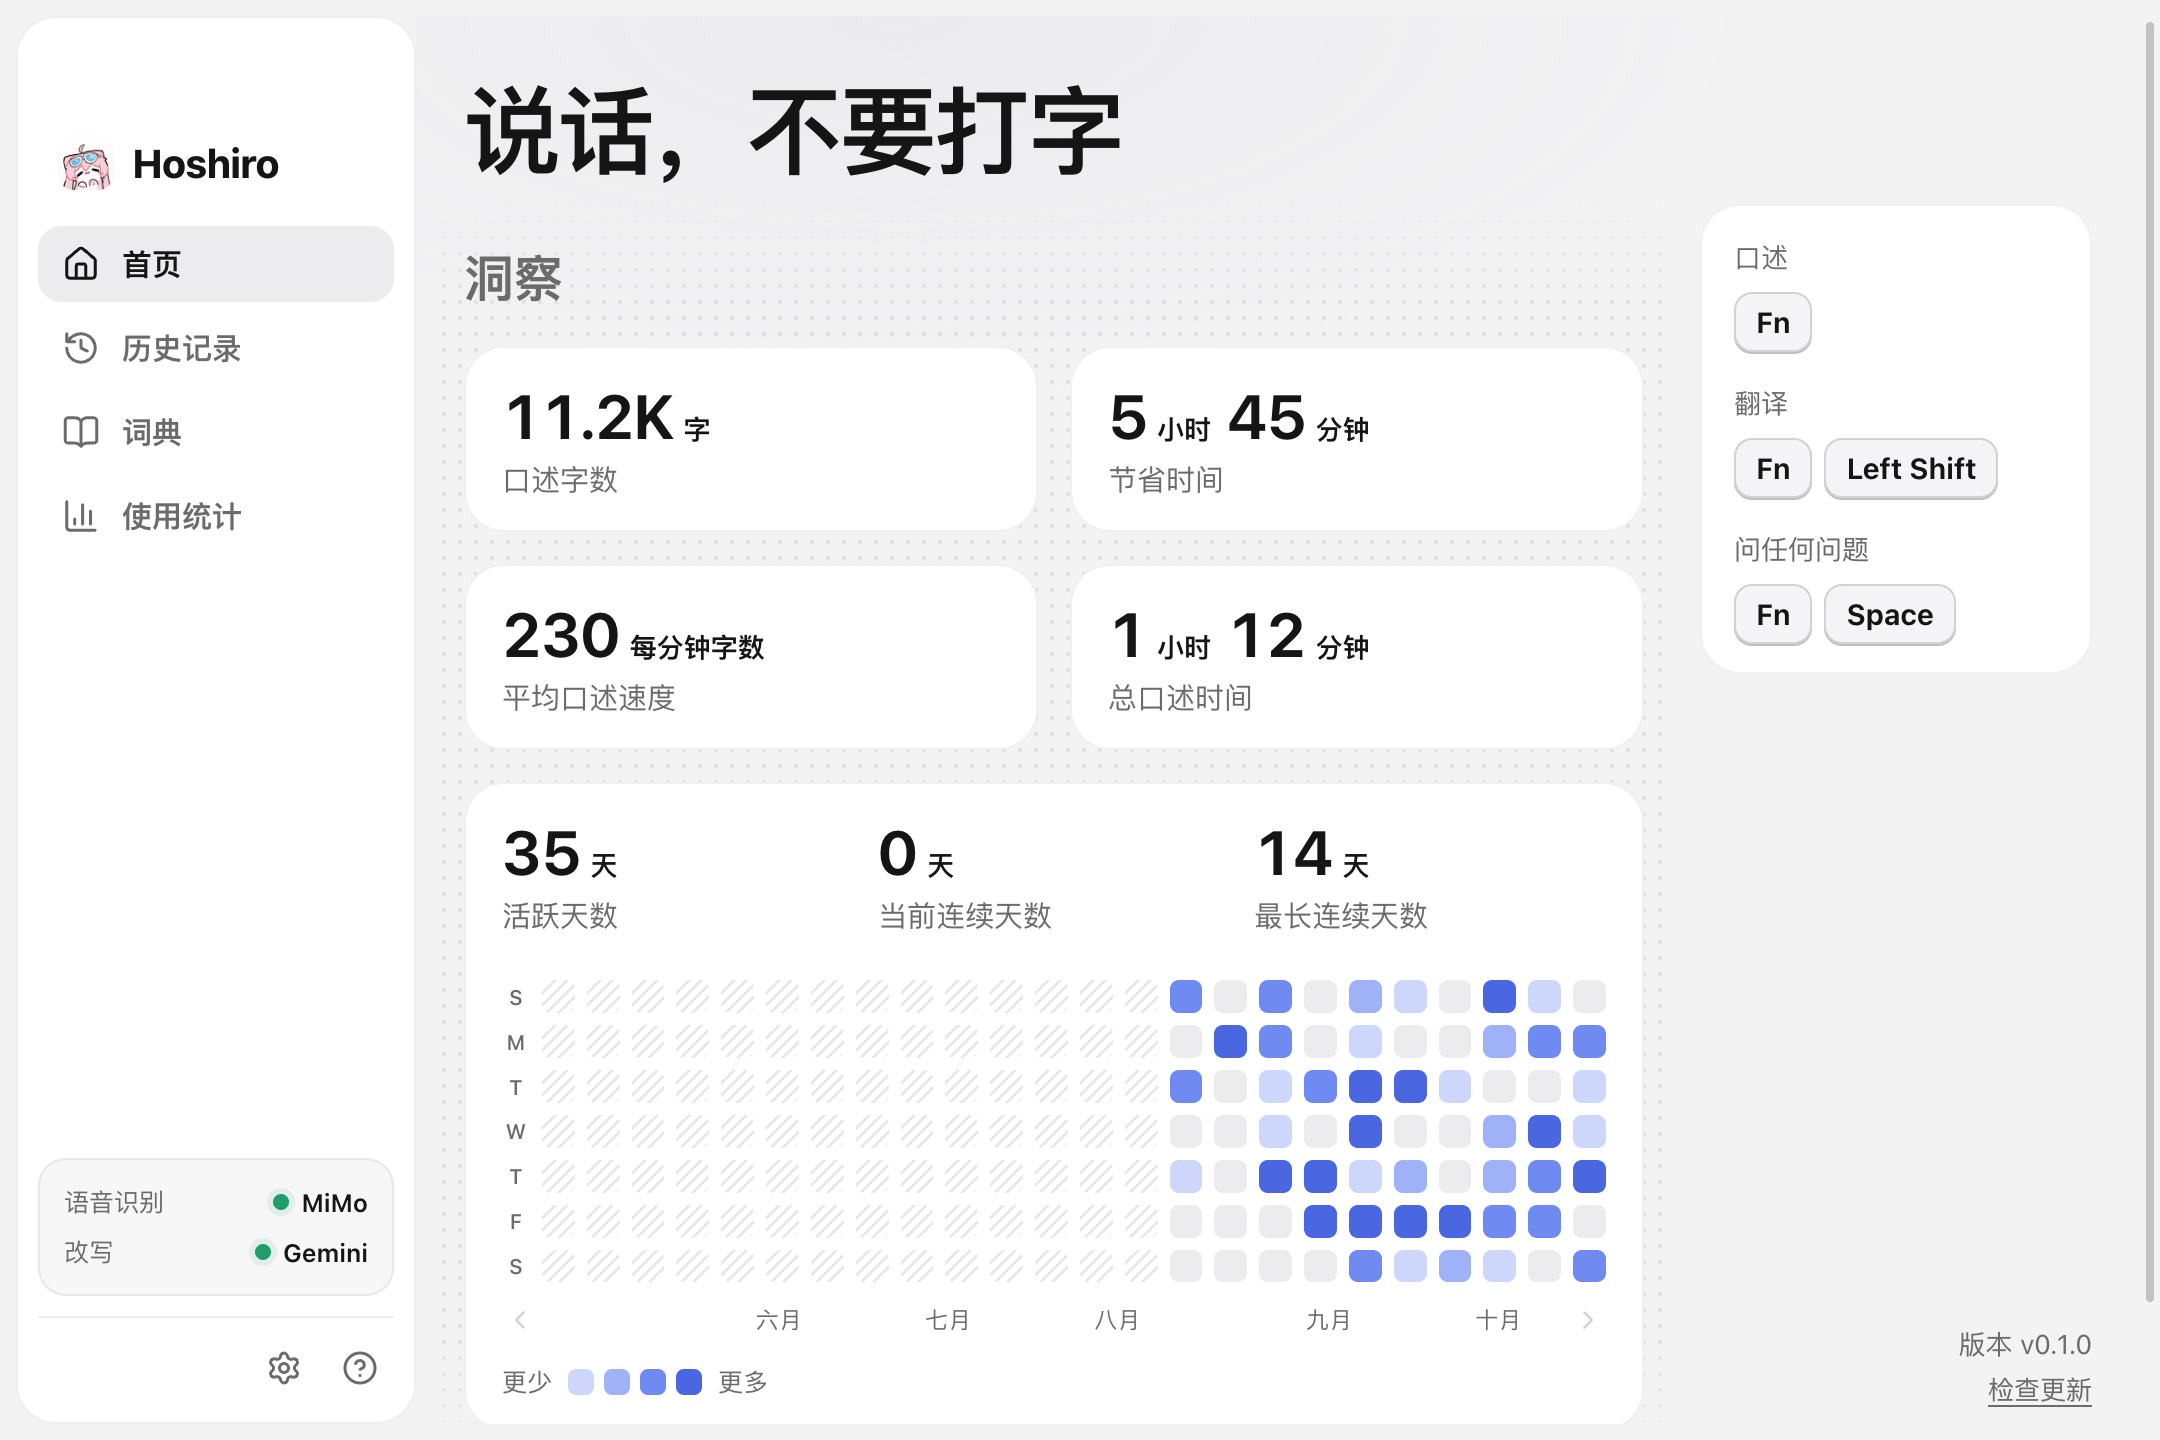The width and height of the screenshot is (2160, 1440).
Task: Click the 六月 month label
Action: [x=778, y=1320]
